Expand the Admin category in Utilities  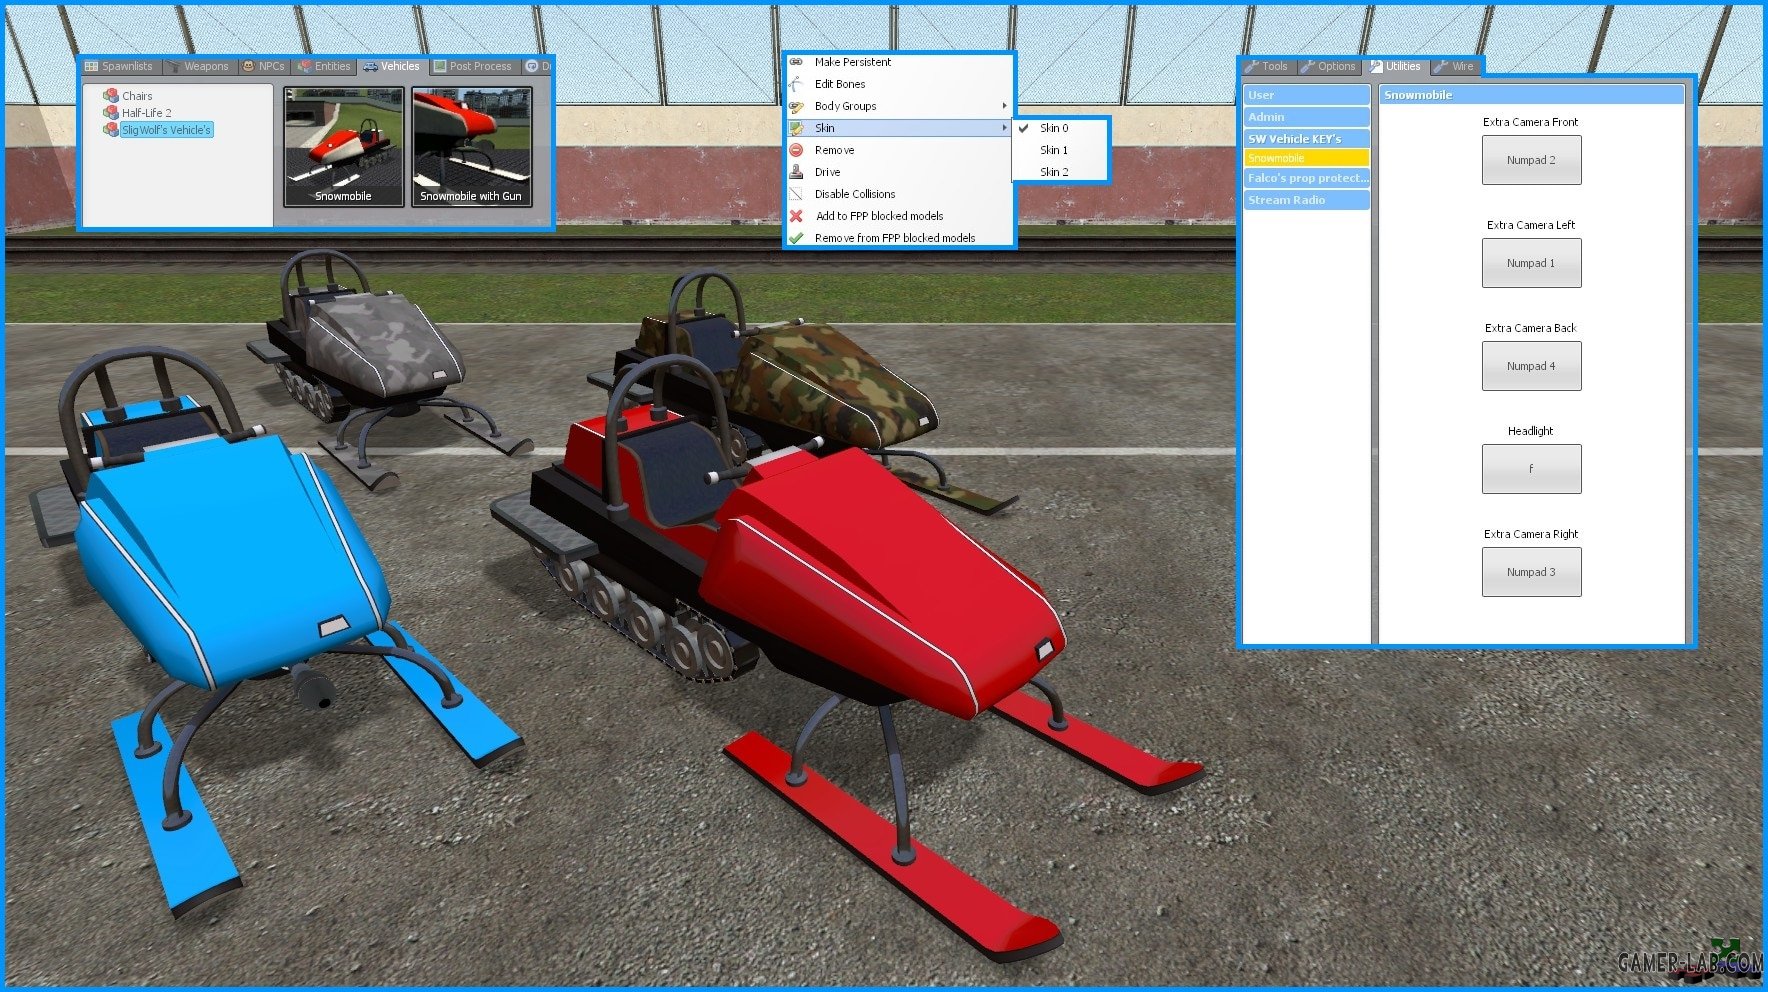(1307, 117)
